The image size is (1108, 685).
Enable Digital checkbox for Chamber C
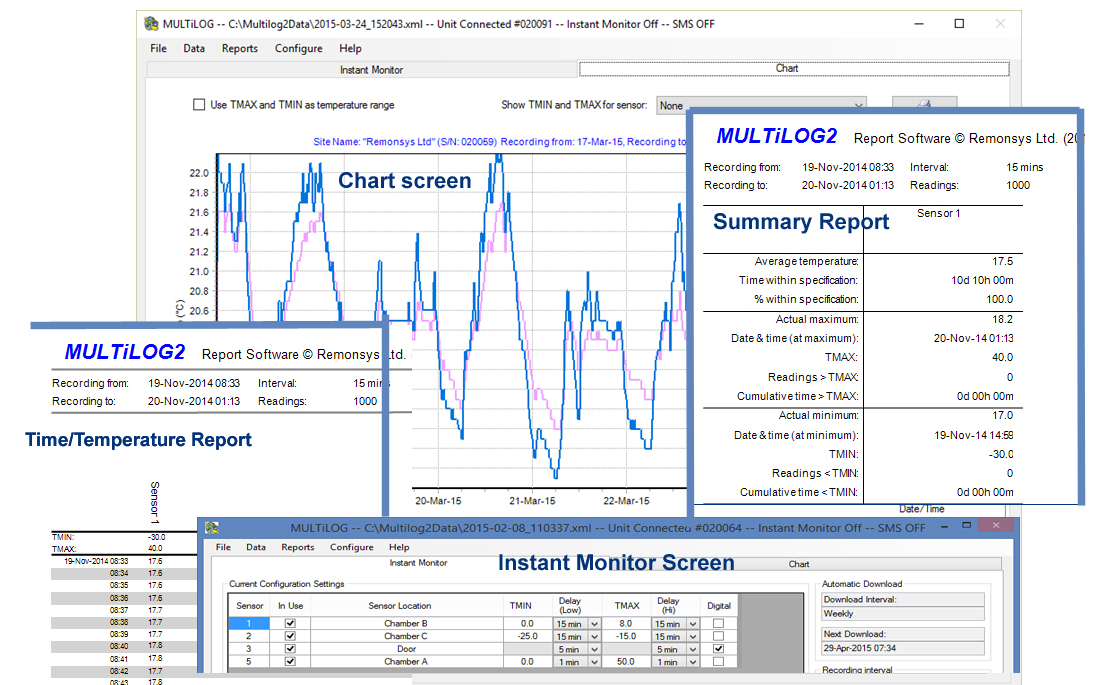click(719, 636)
